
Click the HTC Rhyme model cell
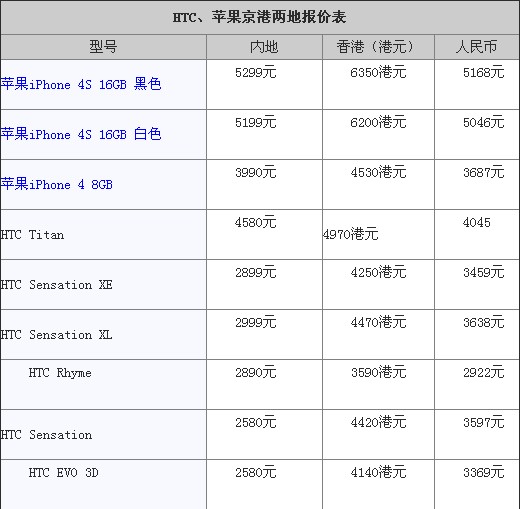(103, 384)
